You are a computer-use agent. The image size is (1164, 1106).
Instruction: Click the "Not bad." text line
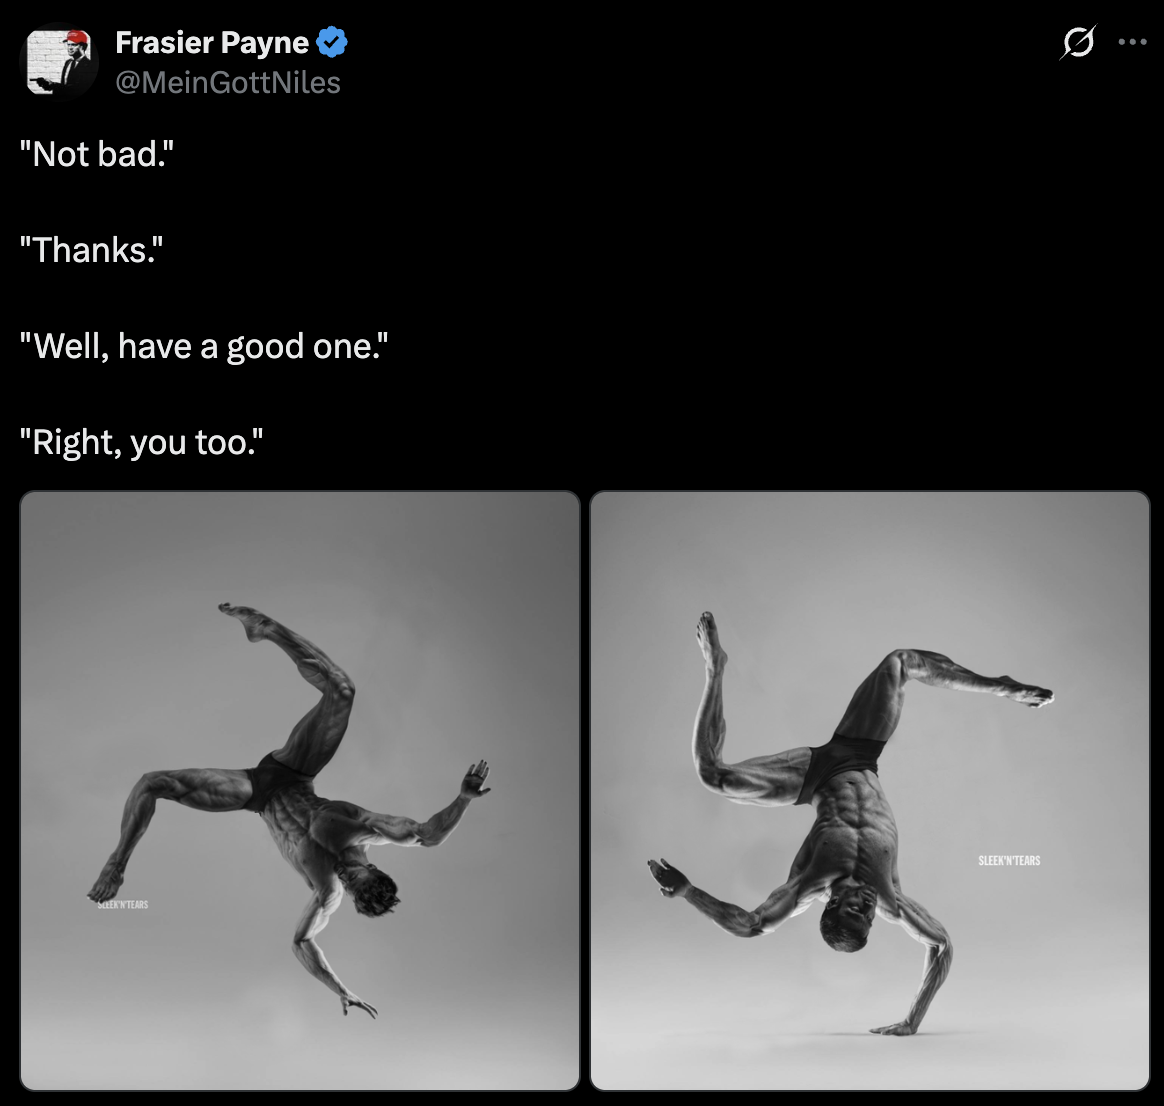click(97, 154)
